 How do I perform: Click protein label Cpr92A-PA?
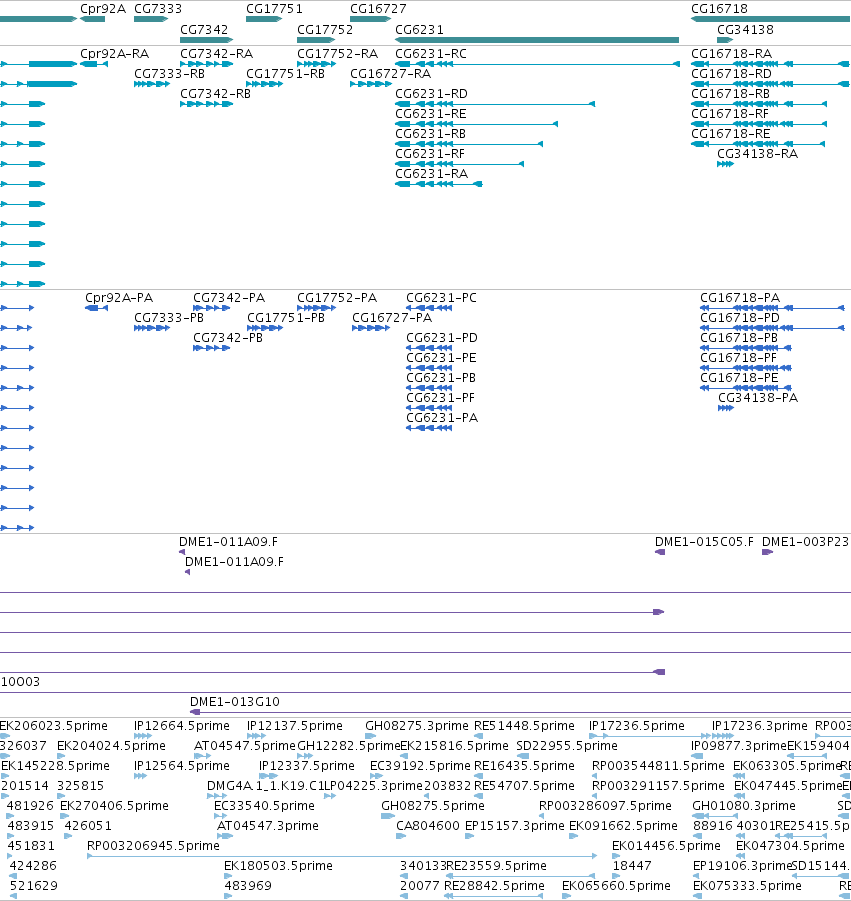tap(119, 298)
